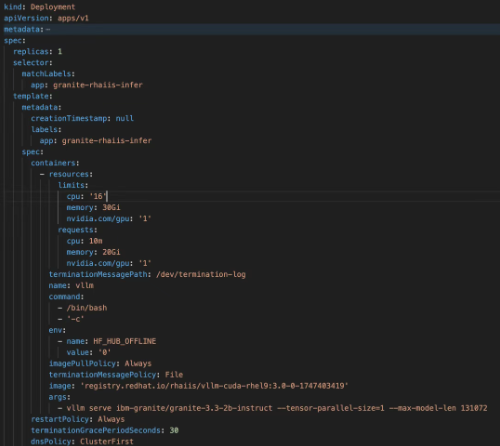Click the requests cpu 10m value
Screen dimensions: 500x446
coord(96,241)
